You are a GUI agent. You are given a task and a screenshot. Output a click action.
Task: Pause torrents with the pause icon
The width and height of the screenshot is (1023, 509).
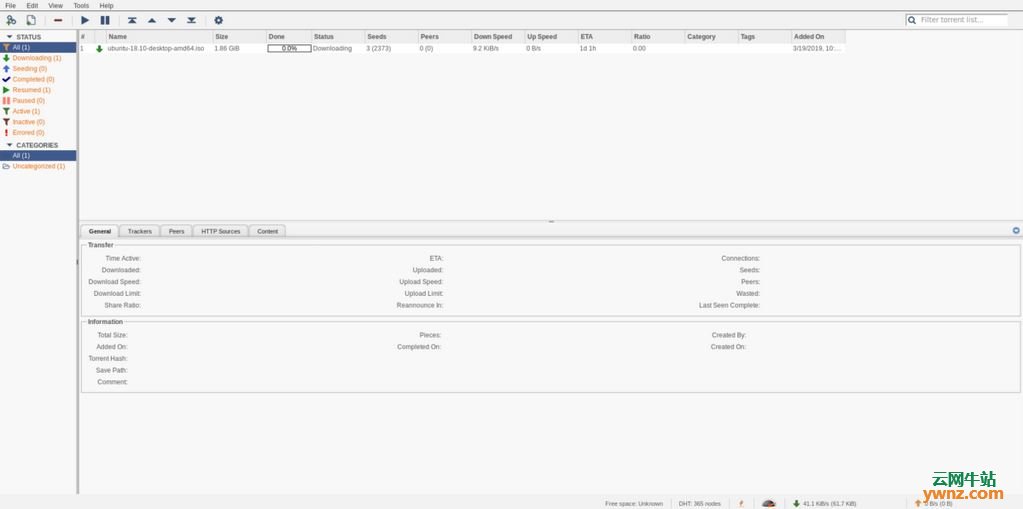click(105, 20)
